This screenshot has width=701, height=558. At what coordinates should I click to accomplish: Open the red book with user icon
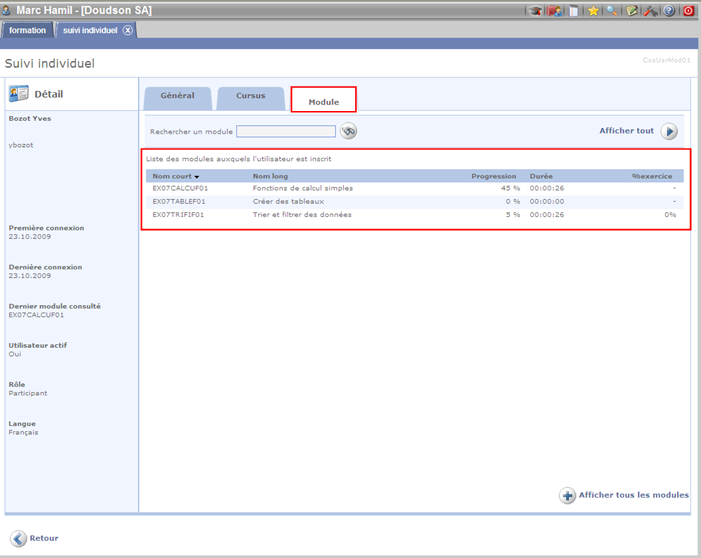point(554,10)
